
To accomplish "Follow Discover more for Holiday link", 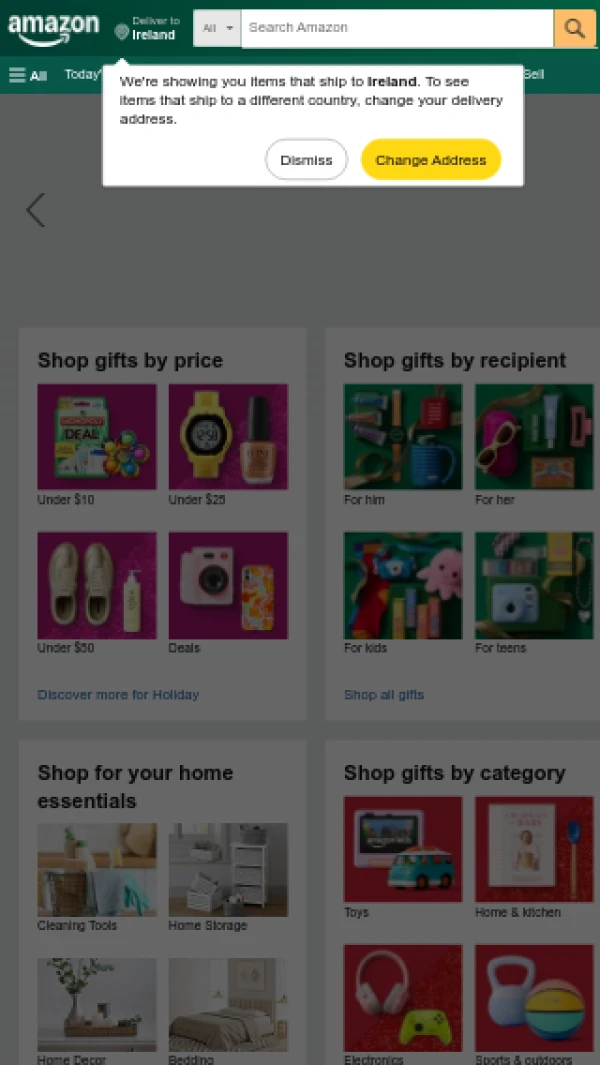I will 118,695.
